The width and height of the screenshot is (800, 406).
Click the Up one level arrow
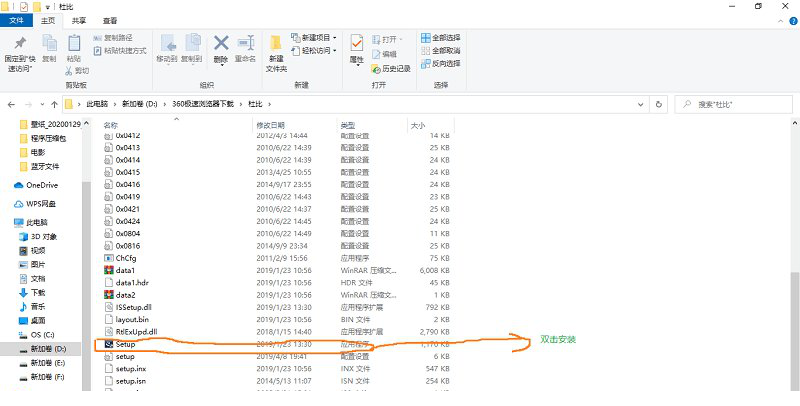coord(54,105)
